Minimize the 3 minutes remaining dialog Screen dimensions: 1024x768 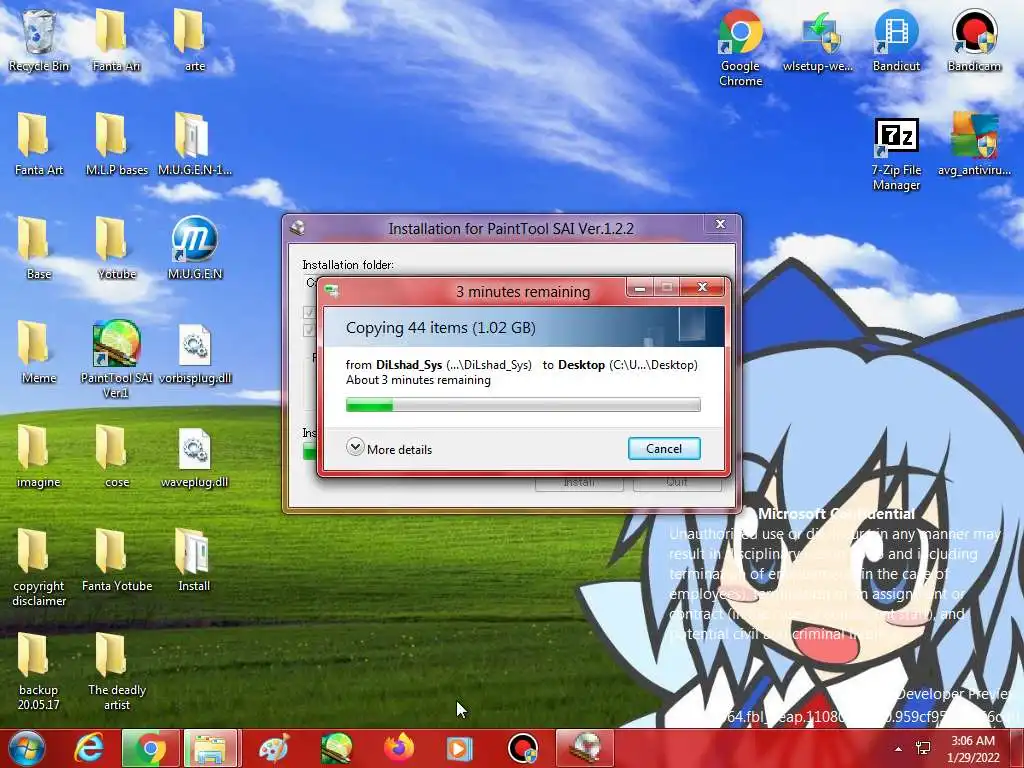point(640,287)
